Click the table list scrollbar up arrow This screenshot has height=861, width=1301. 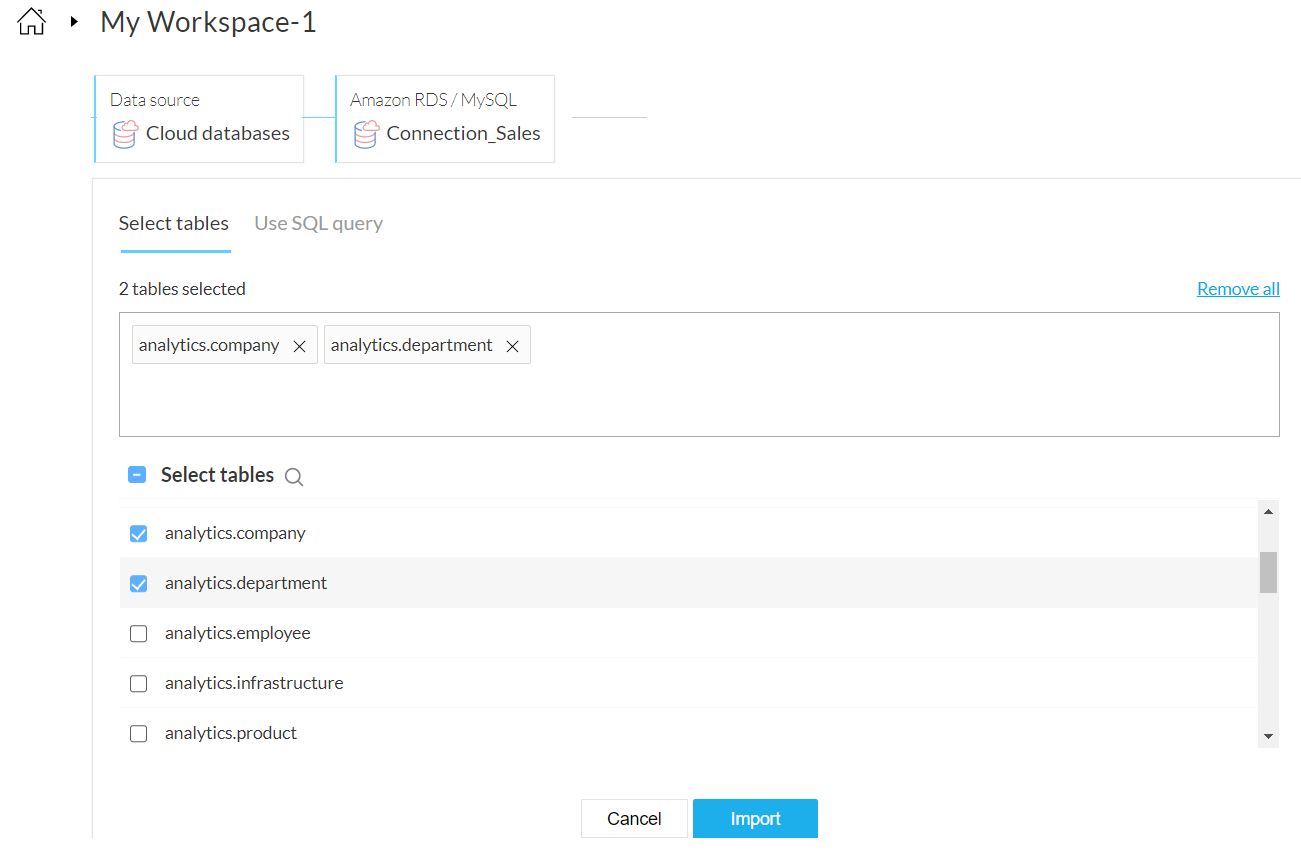click(x=1268, y=512)
